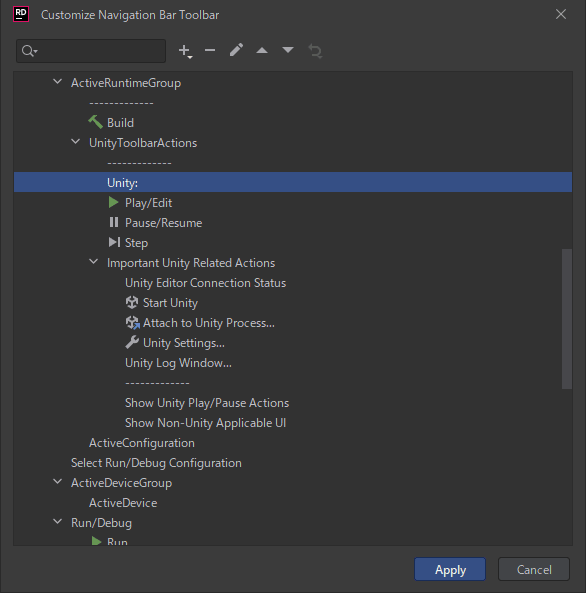Viewport: 586px width, 593px height.
Task: Select the separator row under ActiveRuntimeGroup
Action: point(121,102)
